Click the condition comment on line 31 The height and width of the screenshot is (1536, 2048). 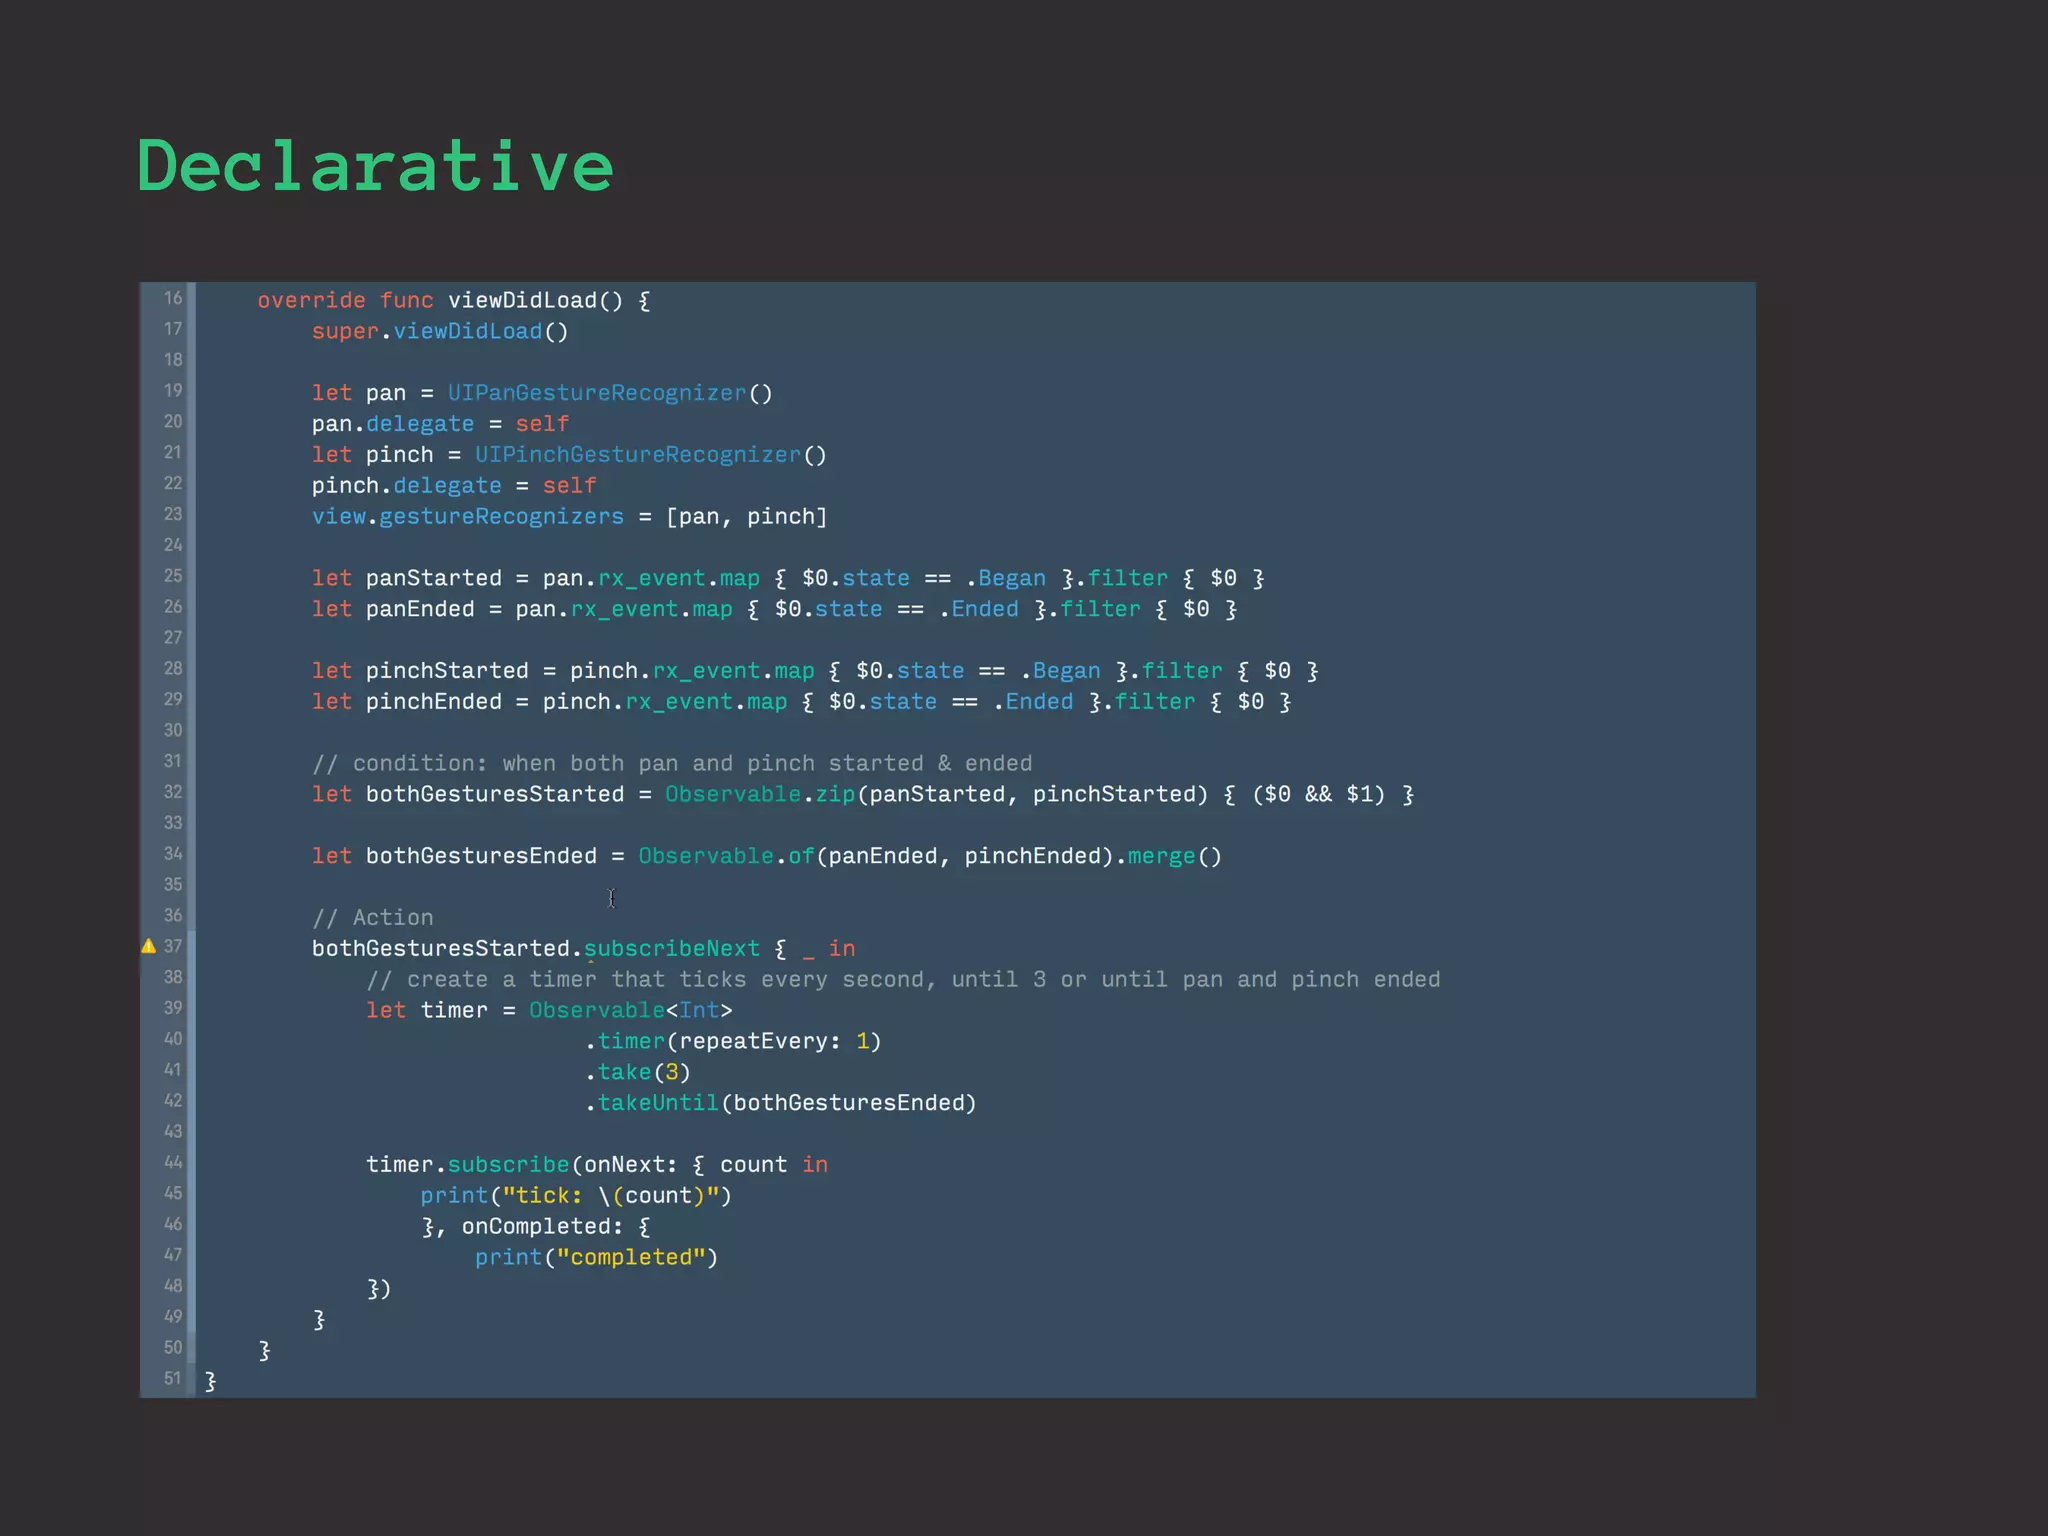pyautogui.click(x=672, y=764)
